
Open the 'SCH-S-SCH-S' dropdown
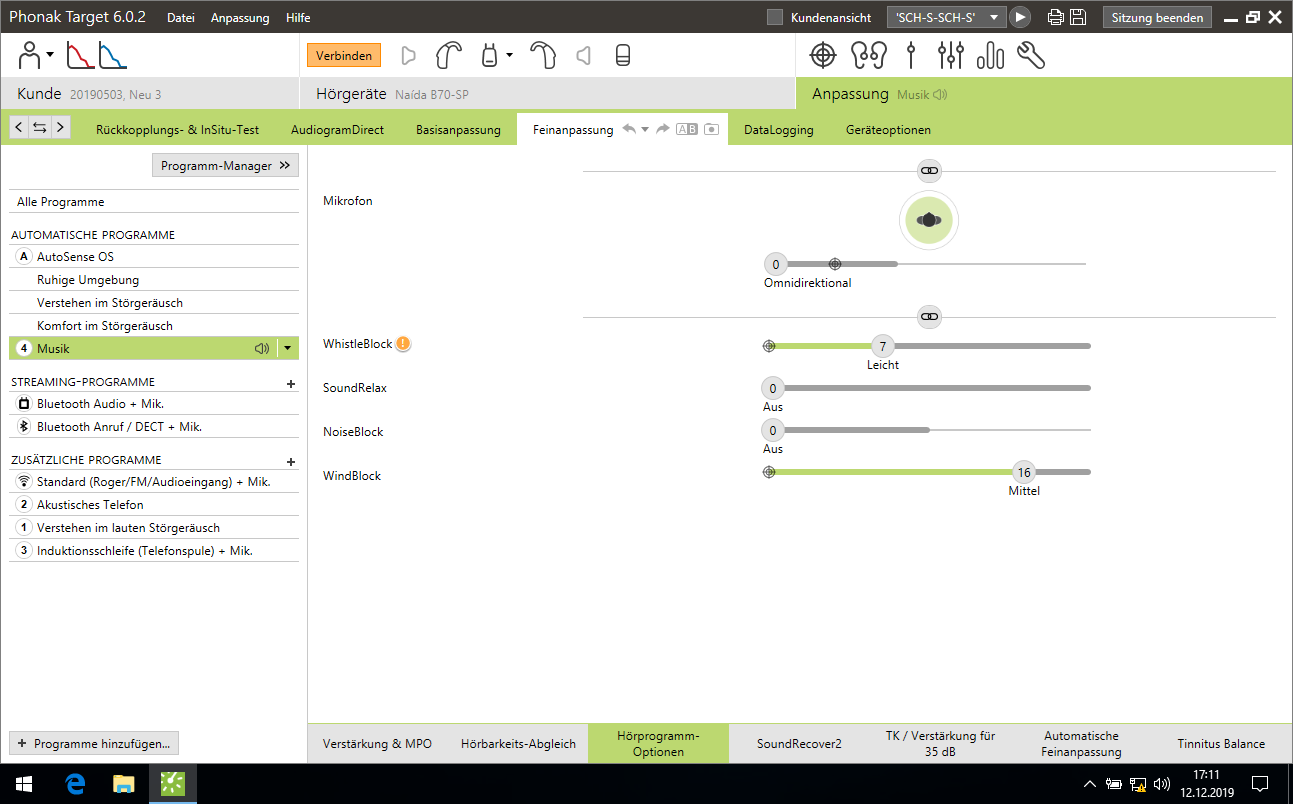tap(945, 18)
